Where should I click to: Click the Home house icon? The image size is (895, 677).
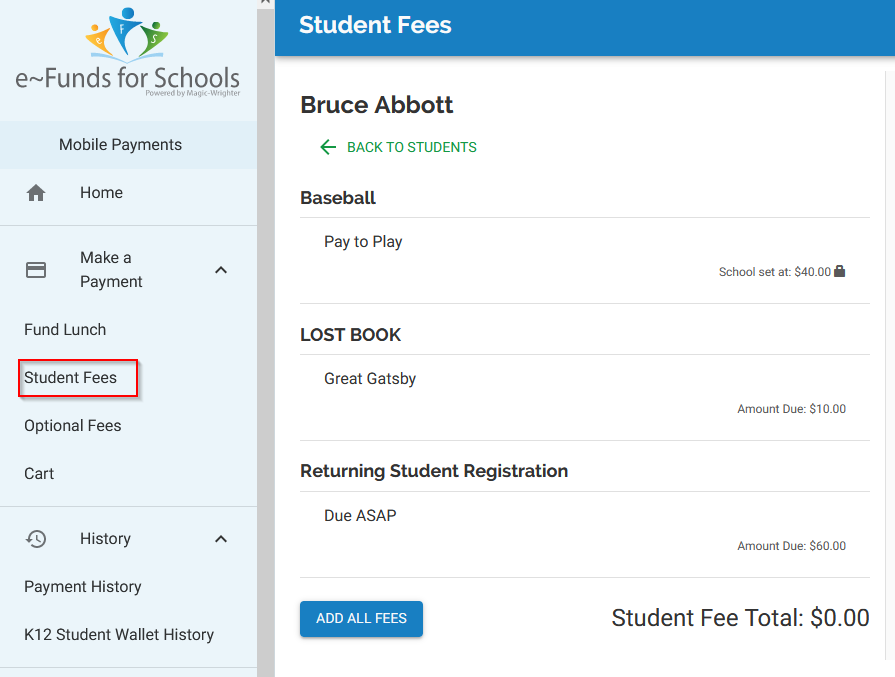pos(36,193)
